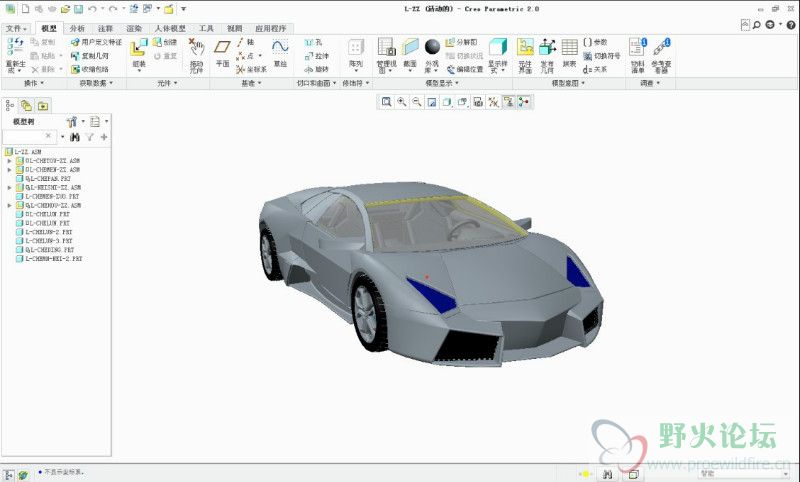Switch to the 渲染 render tab
Image resolution: width=800 pixels, height=482 pixels.
134,29
